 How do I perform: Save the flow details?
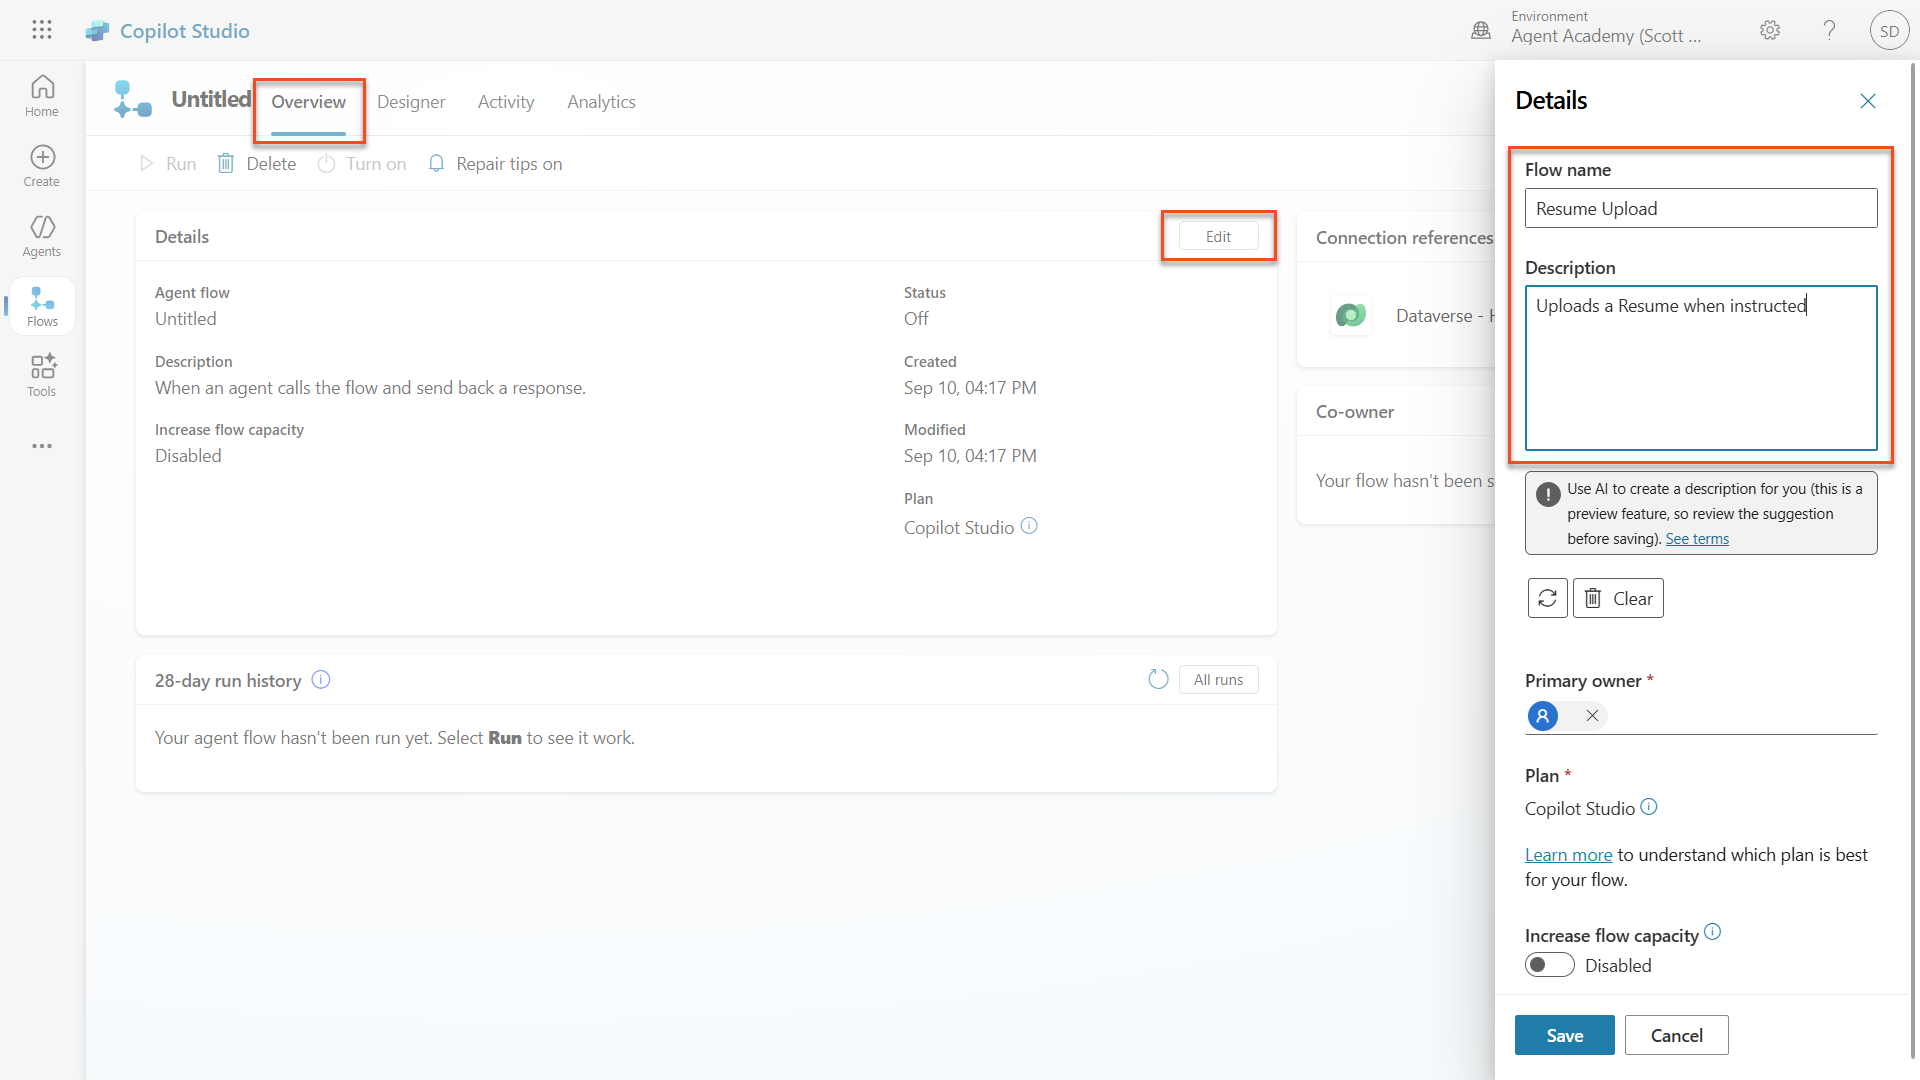(x=1564, y=1035)
